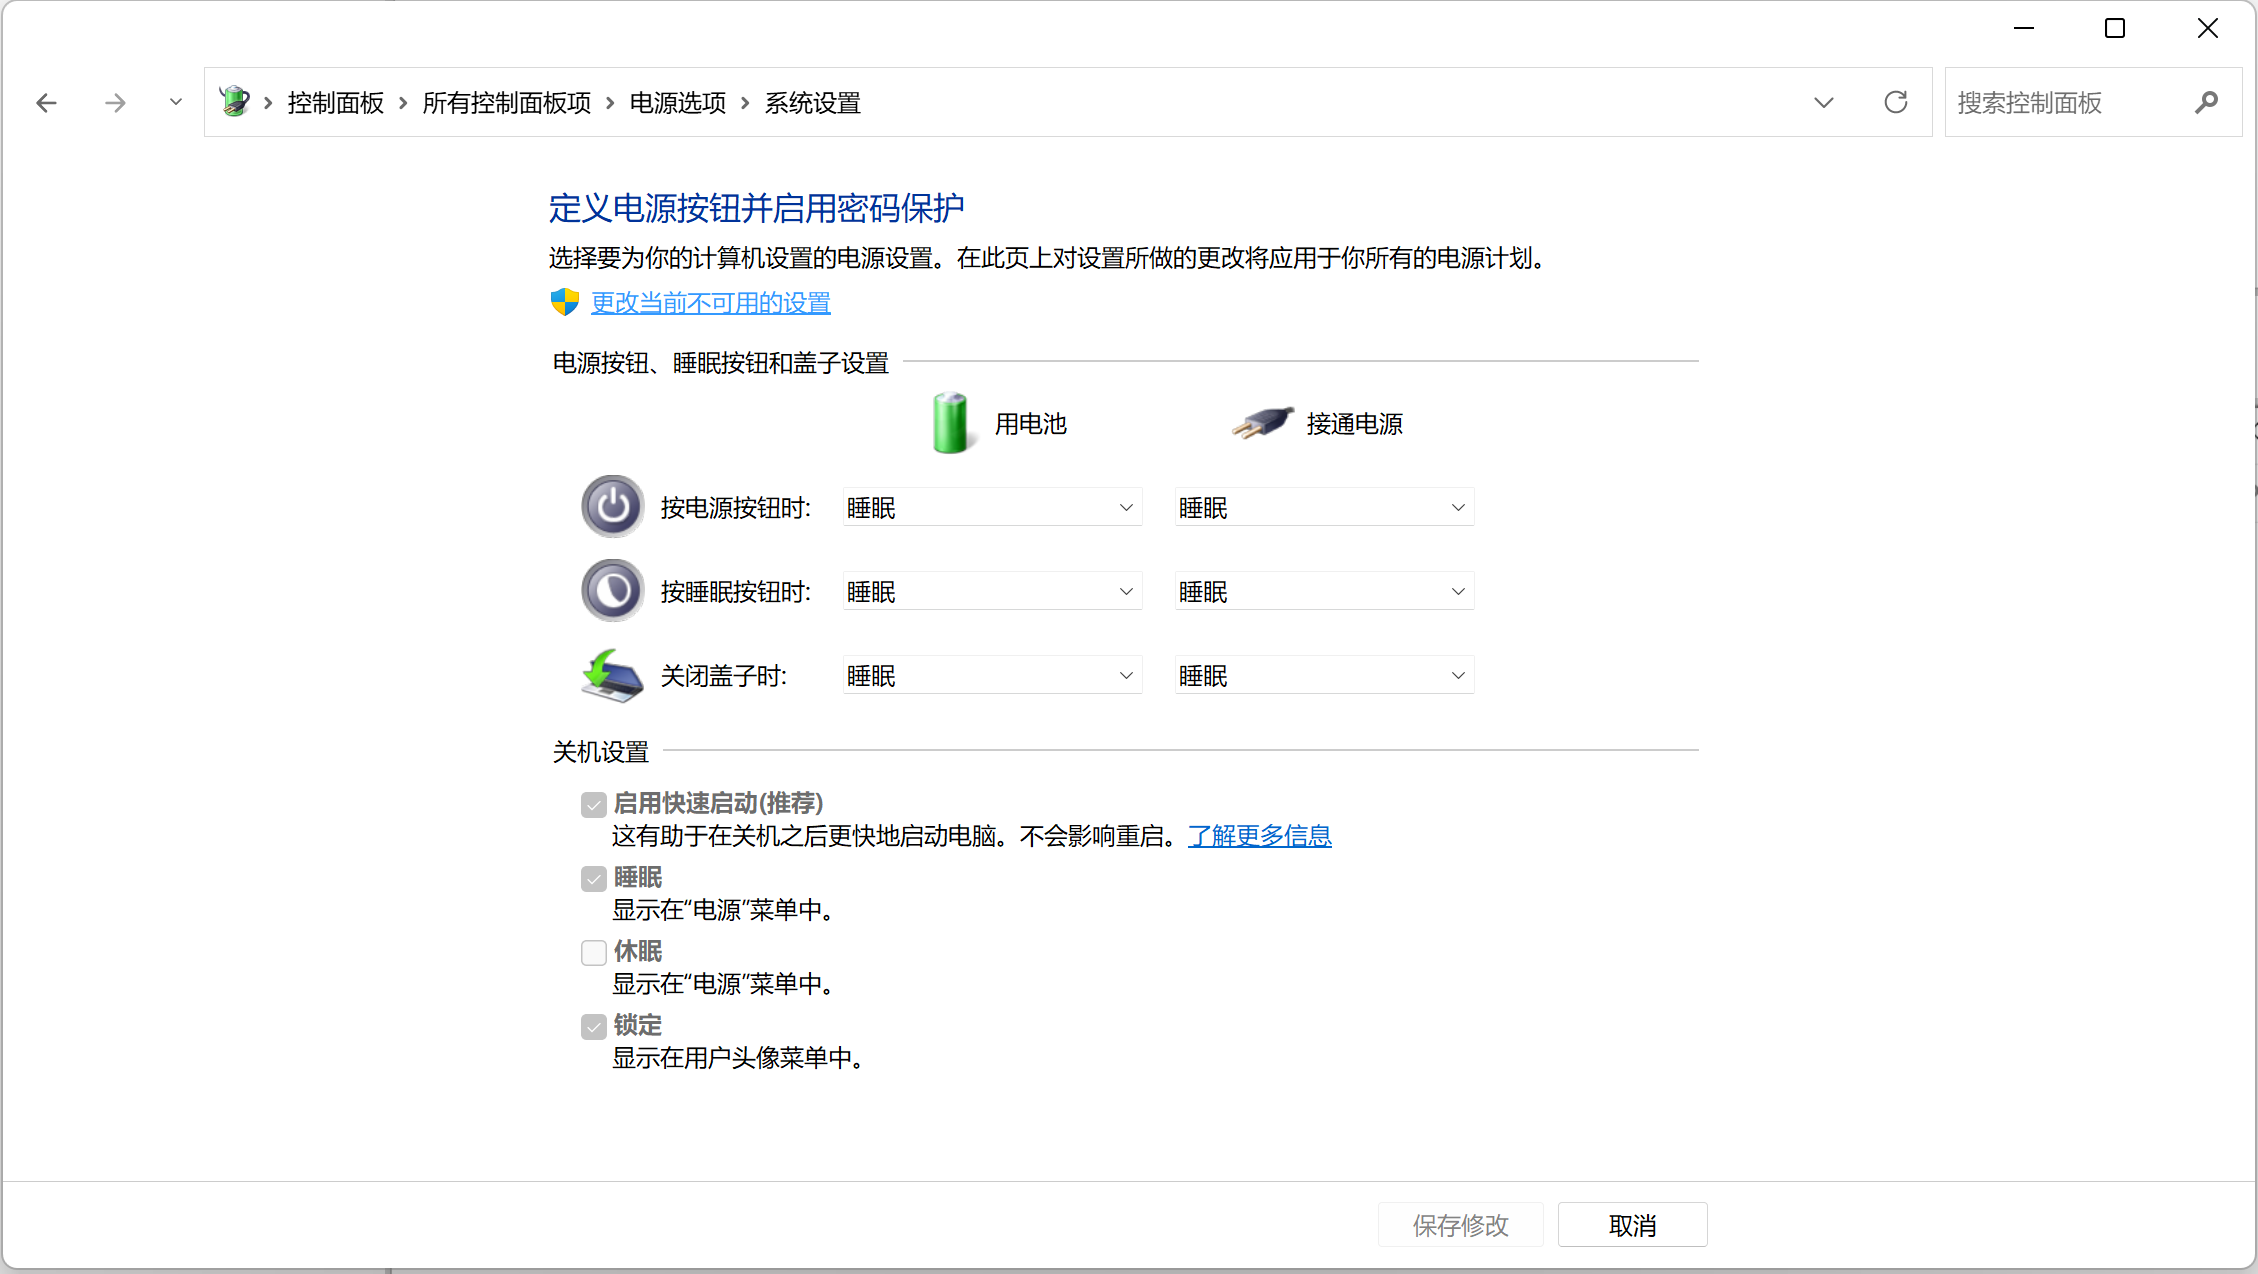This screenshot has width=2258, height=1274.
Task: Enable the 休眠 checkbox
Action: pos(594,952)
